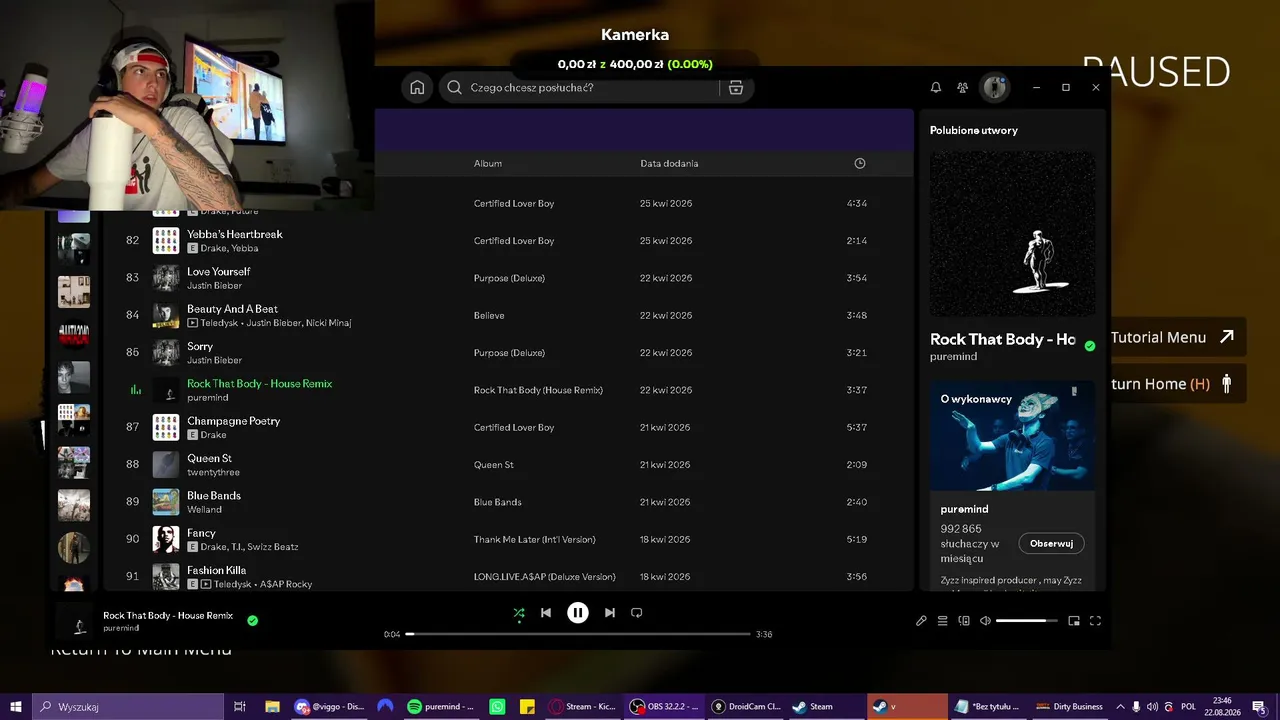Viewport: 1280px width, 720px height.
Task: Open album link 'Thank Me Later (Int'l Version)'
Action: pyautogui.click(x=534, y=540)
